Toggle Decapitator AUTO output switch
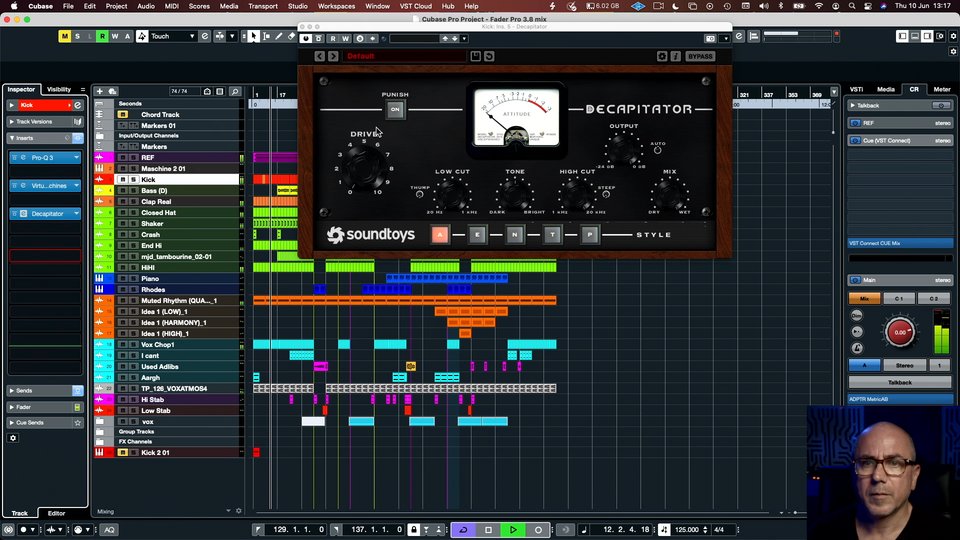Screen dimensions: 960x540 coord(658,151)
